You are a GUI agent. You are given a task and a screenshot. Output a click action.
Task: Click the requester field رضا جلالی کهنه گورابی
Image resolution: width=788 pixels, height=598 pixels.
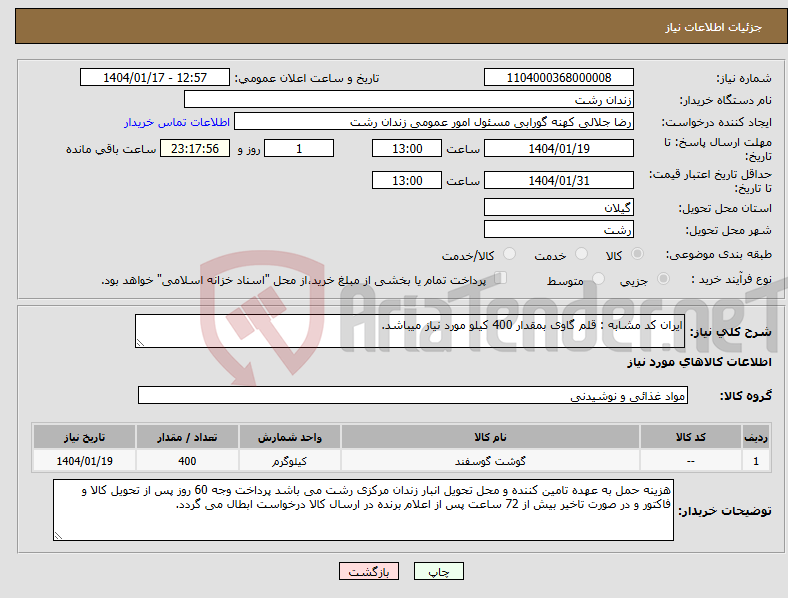pos(434,122)
